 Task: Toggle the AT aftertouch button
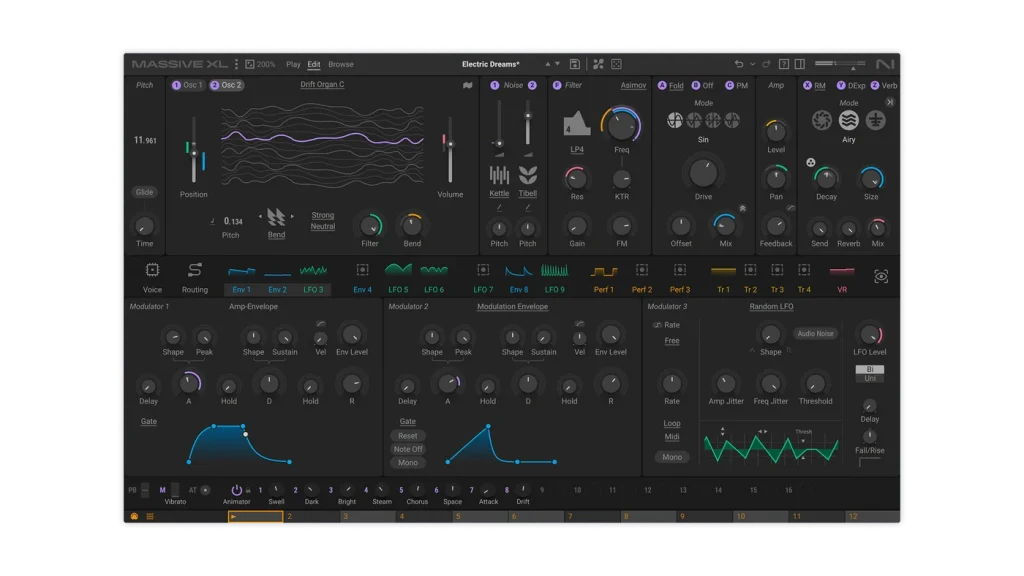(x=205, y=490)
